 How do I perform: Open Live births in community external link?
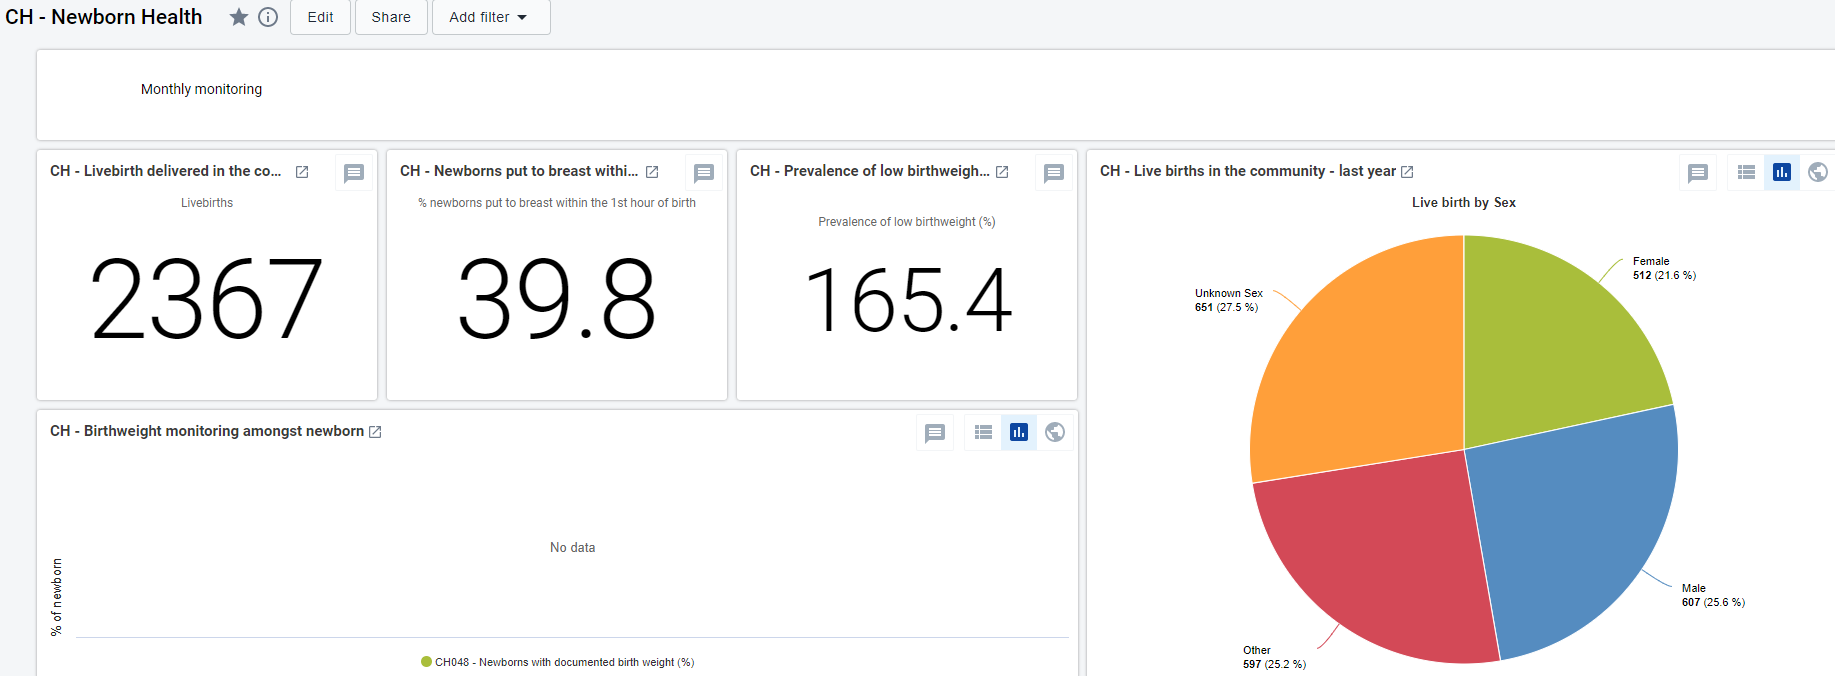1407,172
